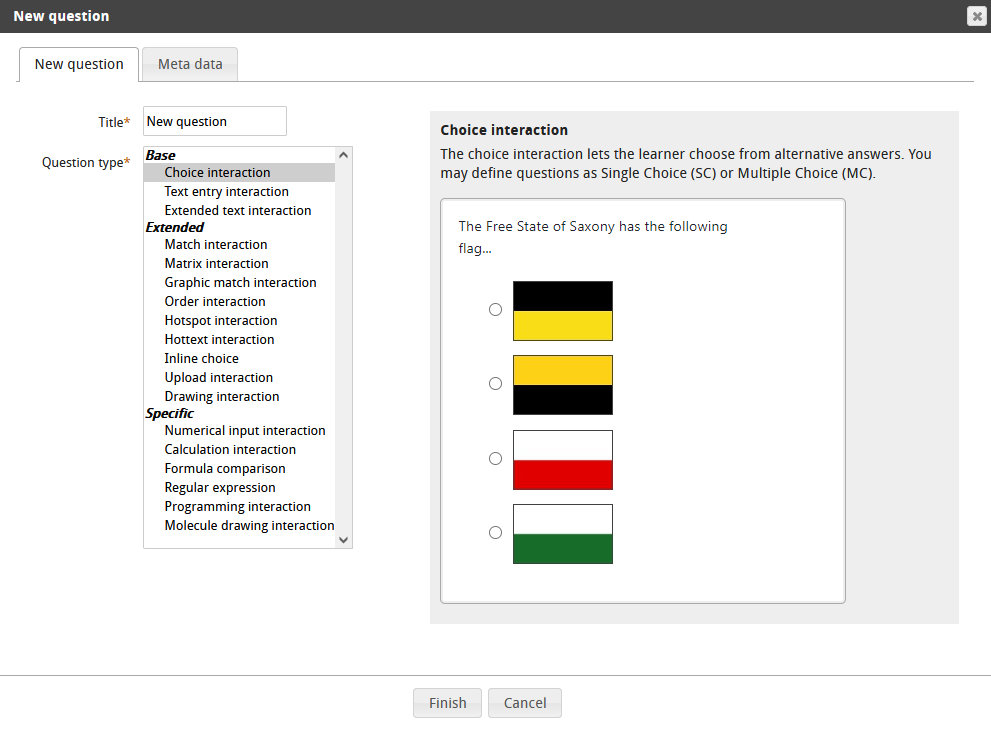Click the yellow over black flag image
The width and height of the screenshot is (991, 735).
(562, 385)
